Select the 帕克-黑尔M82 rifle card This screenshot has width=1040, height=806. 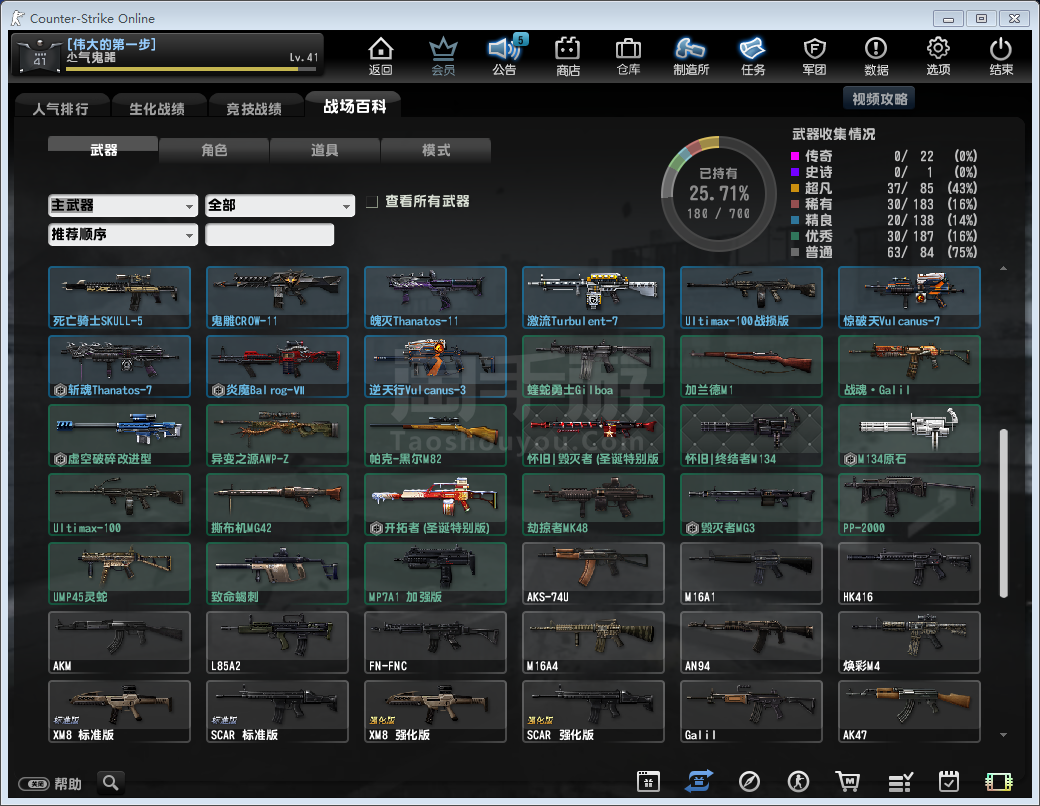[x=435, y=435]
